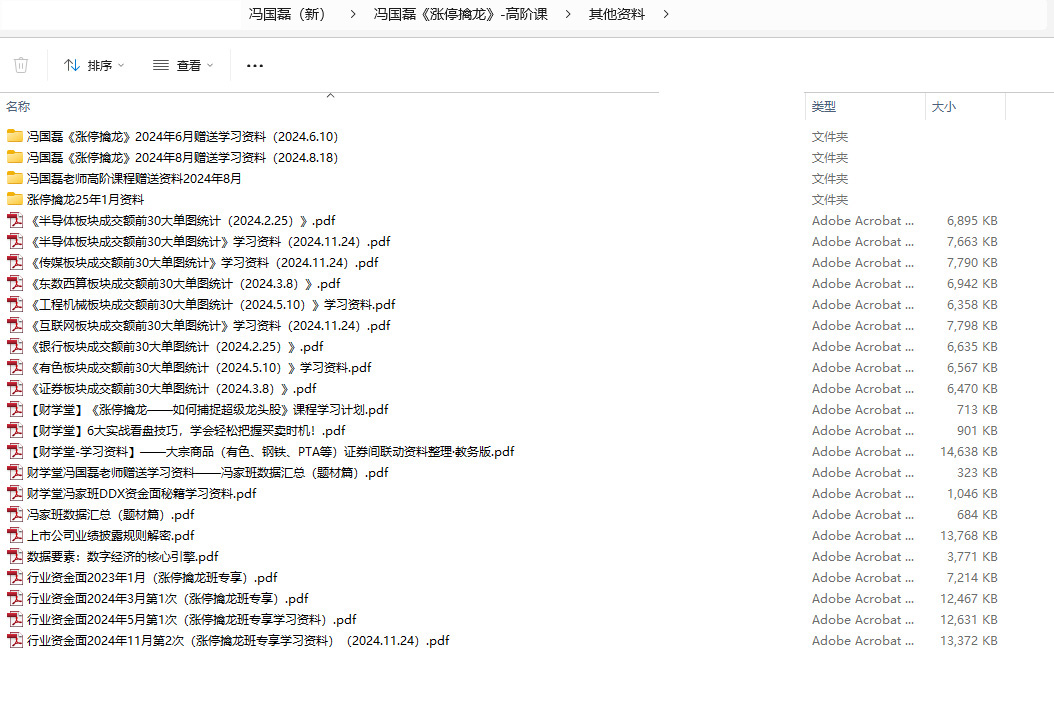Click the trash delete icon in toolbar
The width and height of the screenshot is (1054, 724).
tap(21, 65)
